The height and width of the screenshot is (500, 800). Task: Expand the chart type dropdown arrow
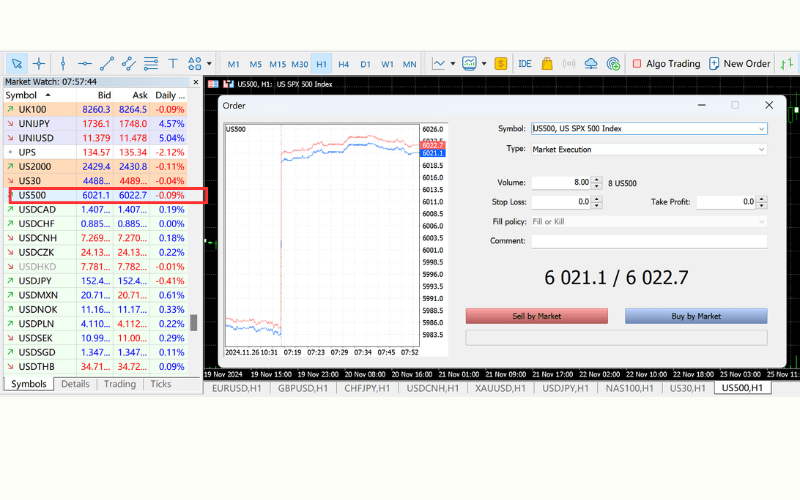(453, 63)
